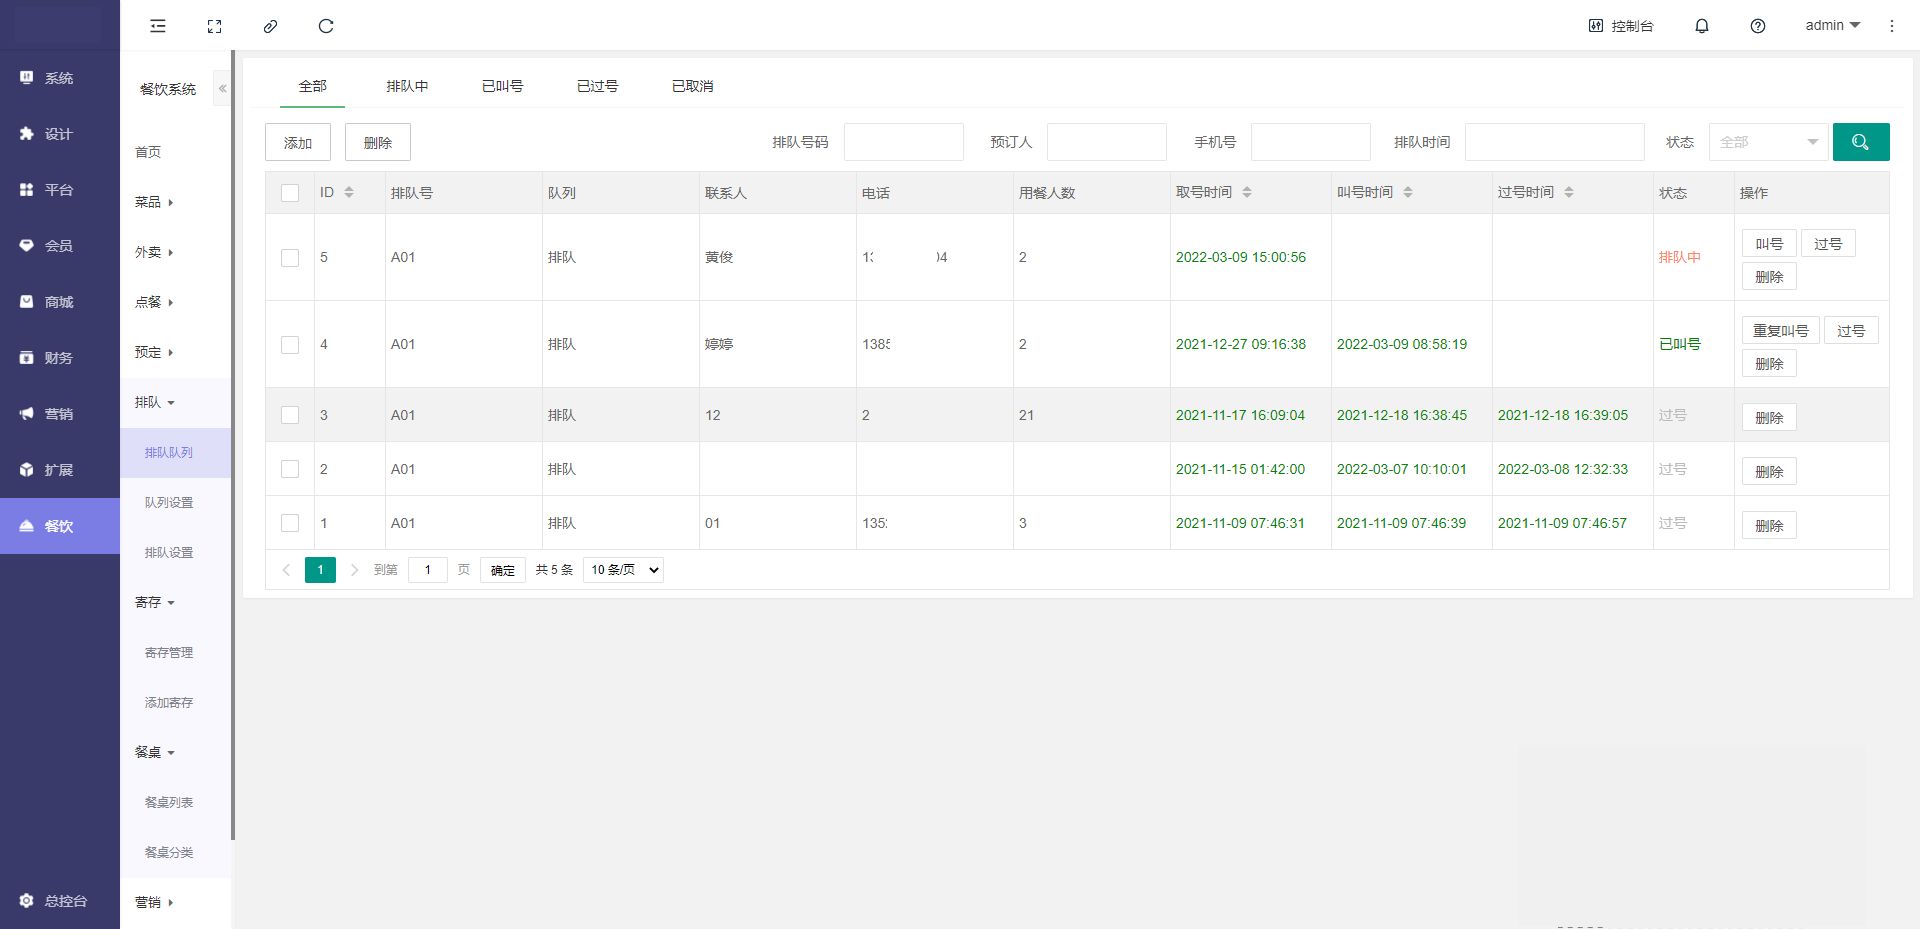Click the refresh icon in top toolbar
The image size is (1920, 929).
pos(326,26)
